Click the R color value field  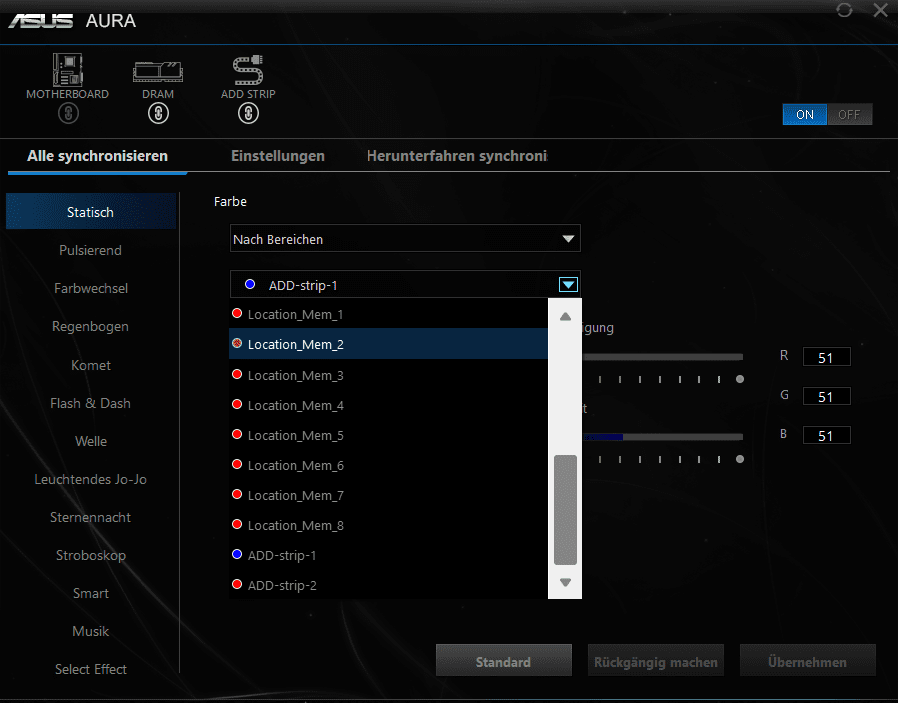click(x=826, y=357)
